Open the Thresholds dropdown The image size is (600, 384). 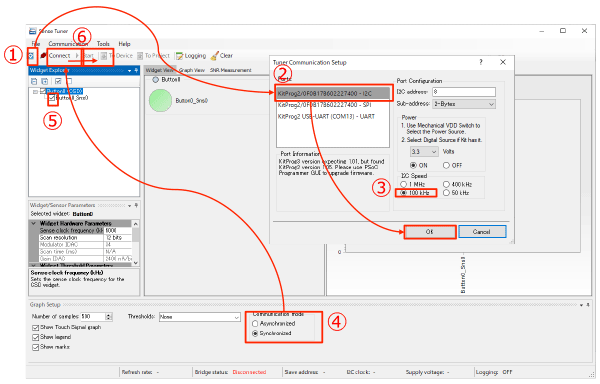pos(199,317)
